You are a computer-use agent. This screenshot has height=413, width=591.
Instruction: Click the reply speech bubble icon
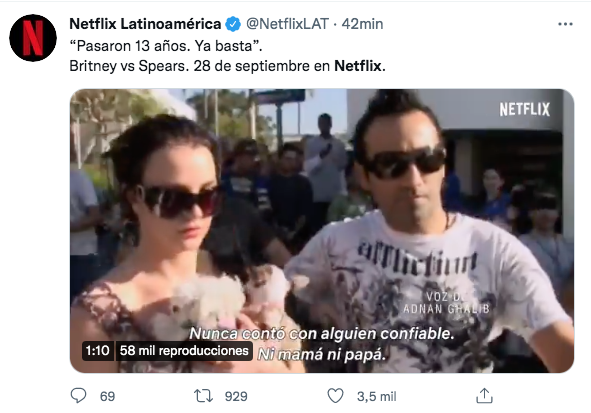tap(78, 396)
